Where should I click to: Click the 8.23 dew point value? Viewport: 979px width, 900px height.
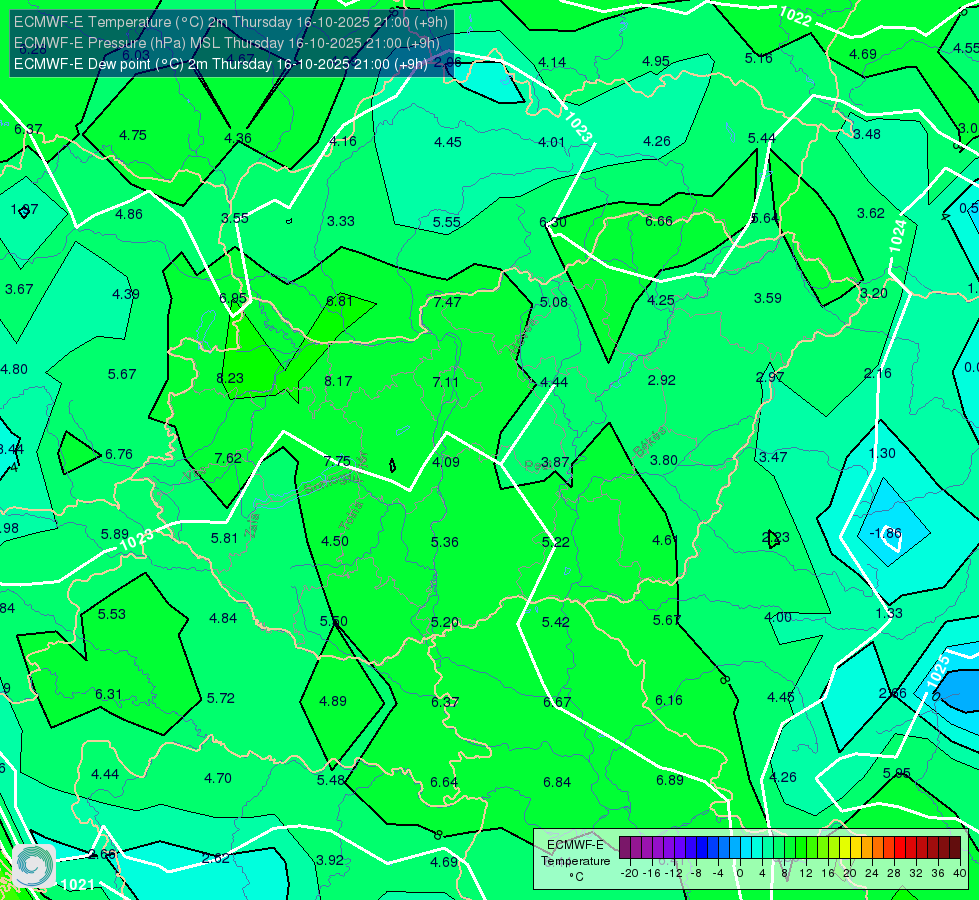pyautogui.click(x=230, y=378)
